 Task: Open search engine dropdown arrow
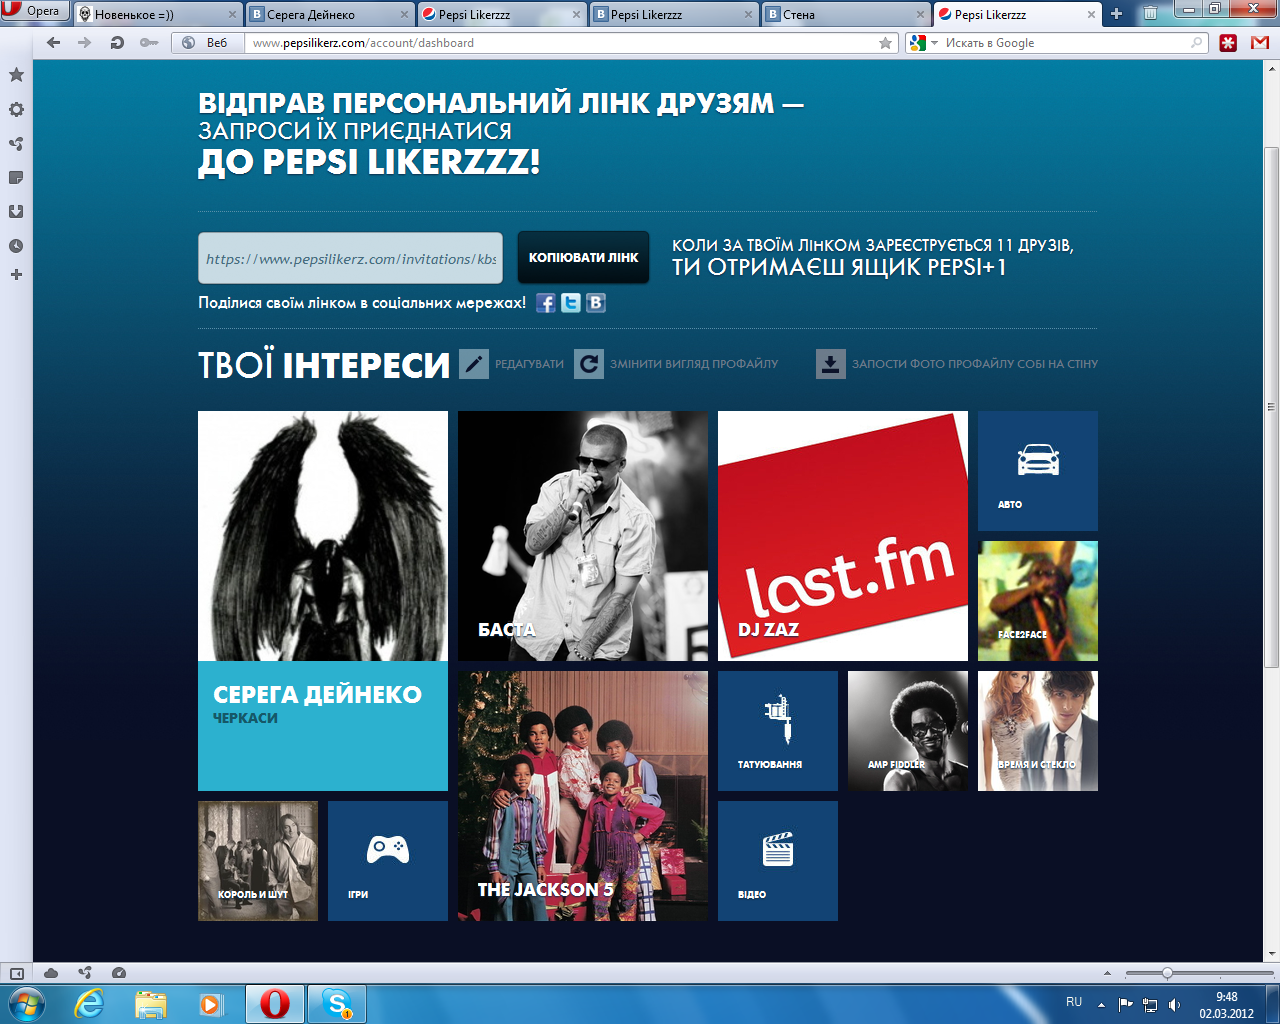(x=935, y=43)
